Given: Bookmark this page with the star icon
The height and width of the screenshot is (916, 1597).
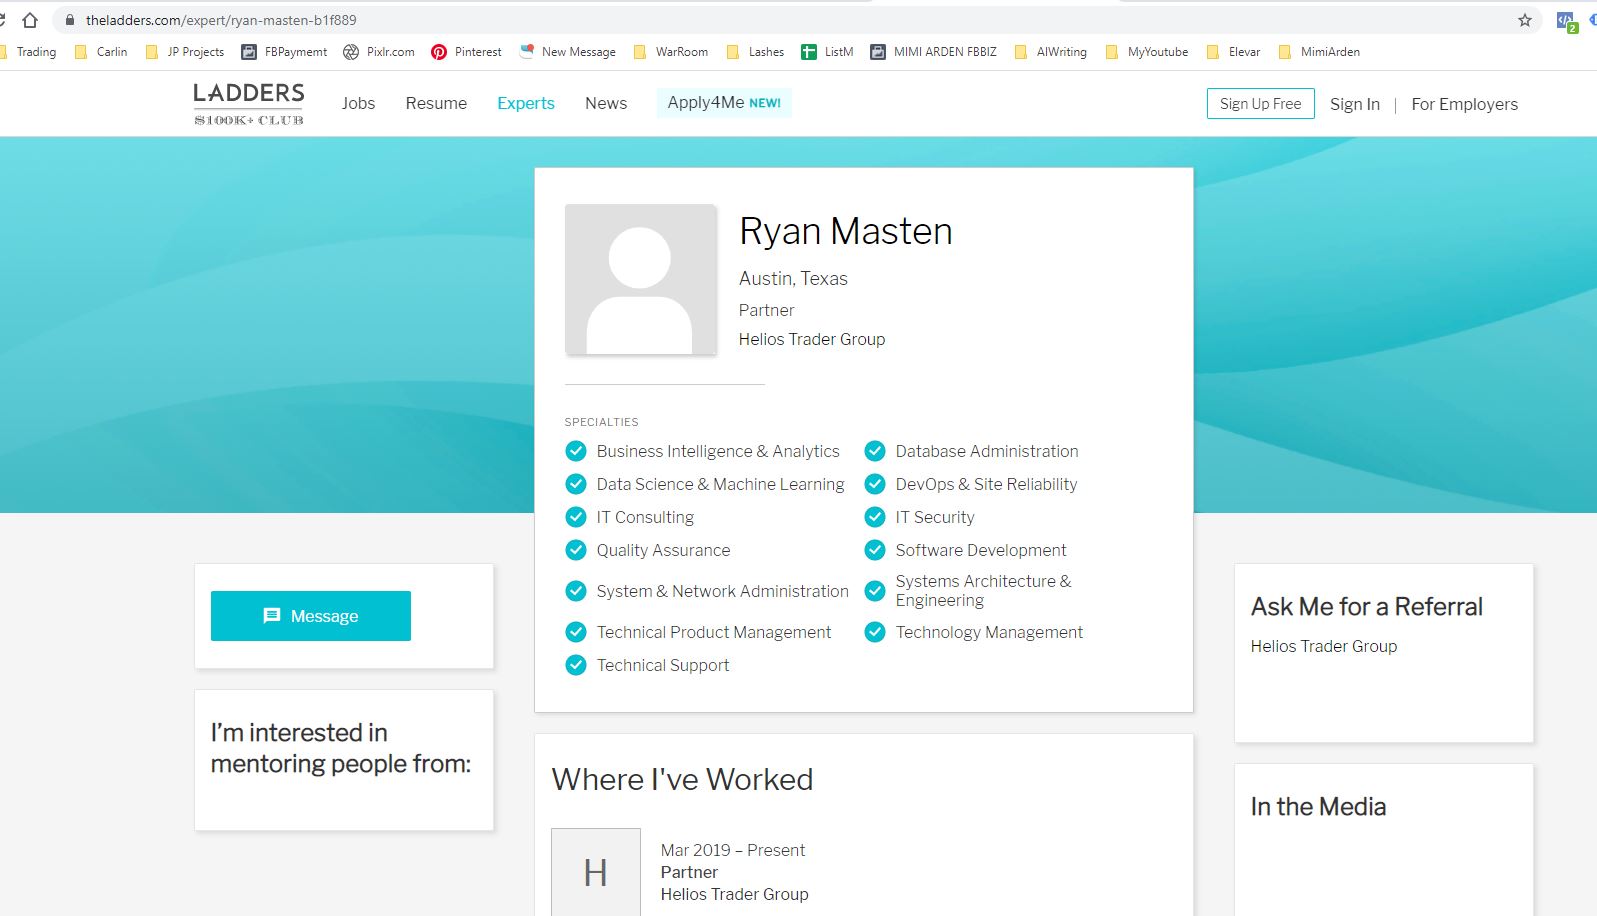Looking at the screenshot, I should pyautogui.click(x=1525, y=20).
